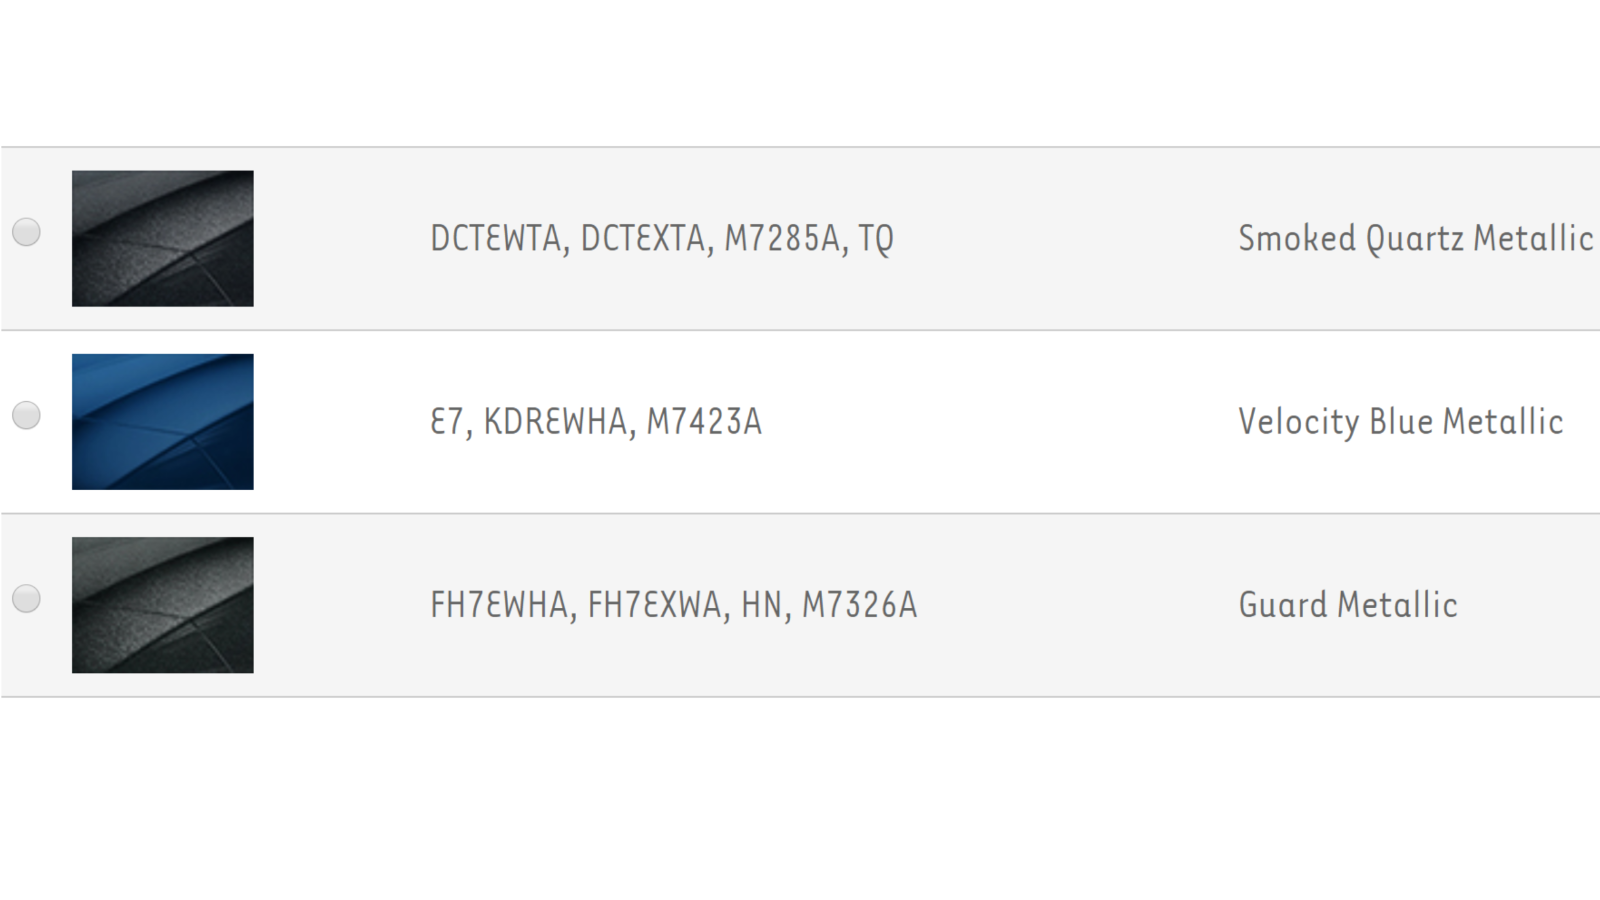
Task: Select the Smoked Quartz Metallic radio button
Action: [x=26, y=232]
